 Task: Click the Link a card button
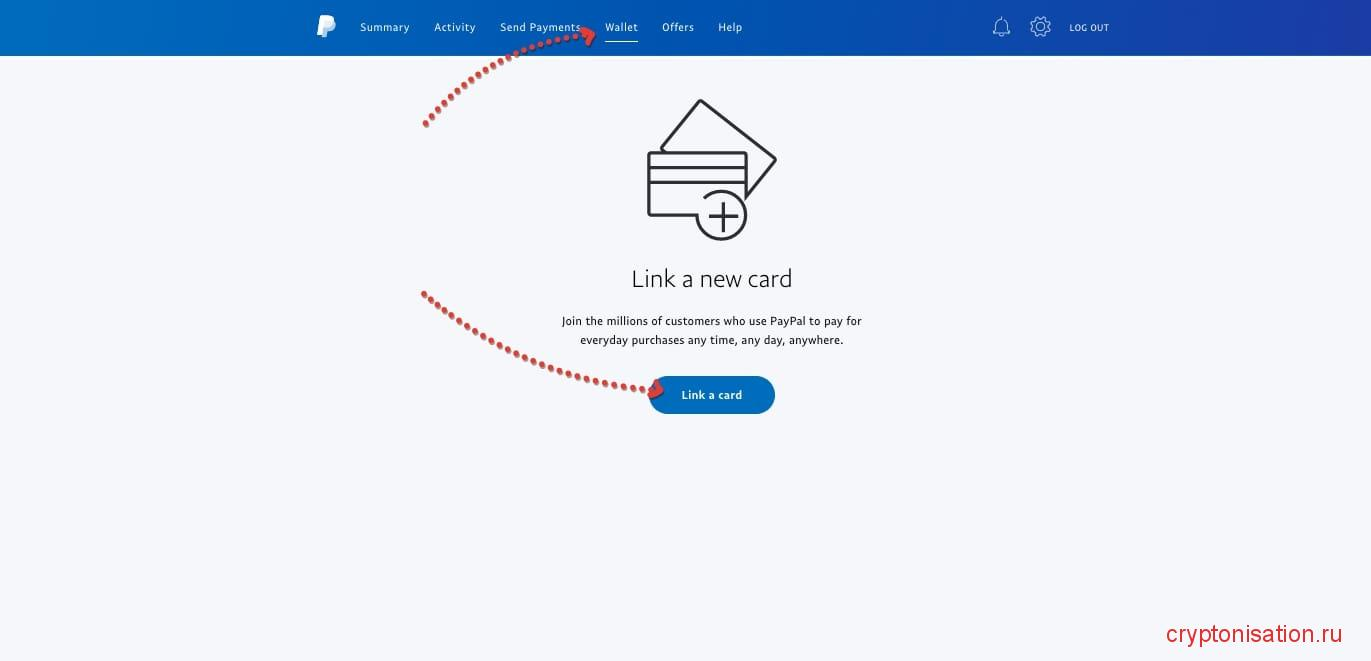(x=711, y=394)
